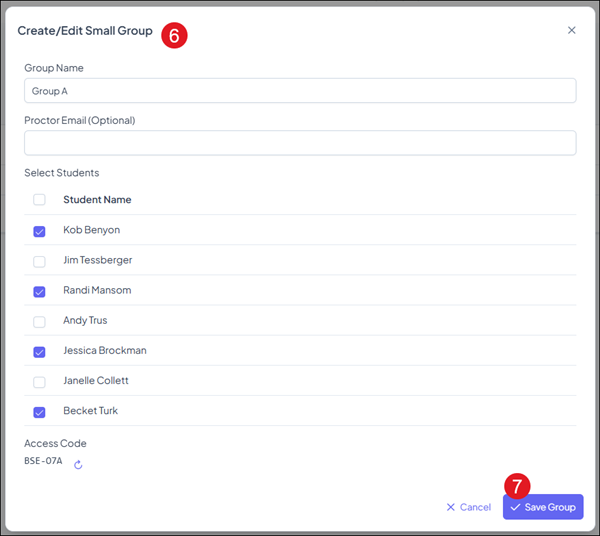Viewport: 600px width, 536px height.
Task: Click the Save Group button
Action: (543, 507)
